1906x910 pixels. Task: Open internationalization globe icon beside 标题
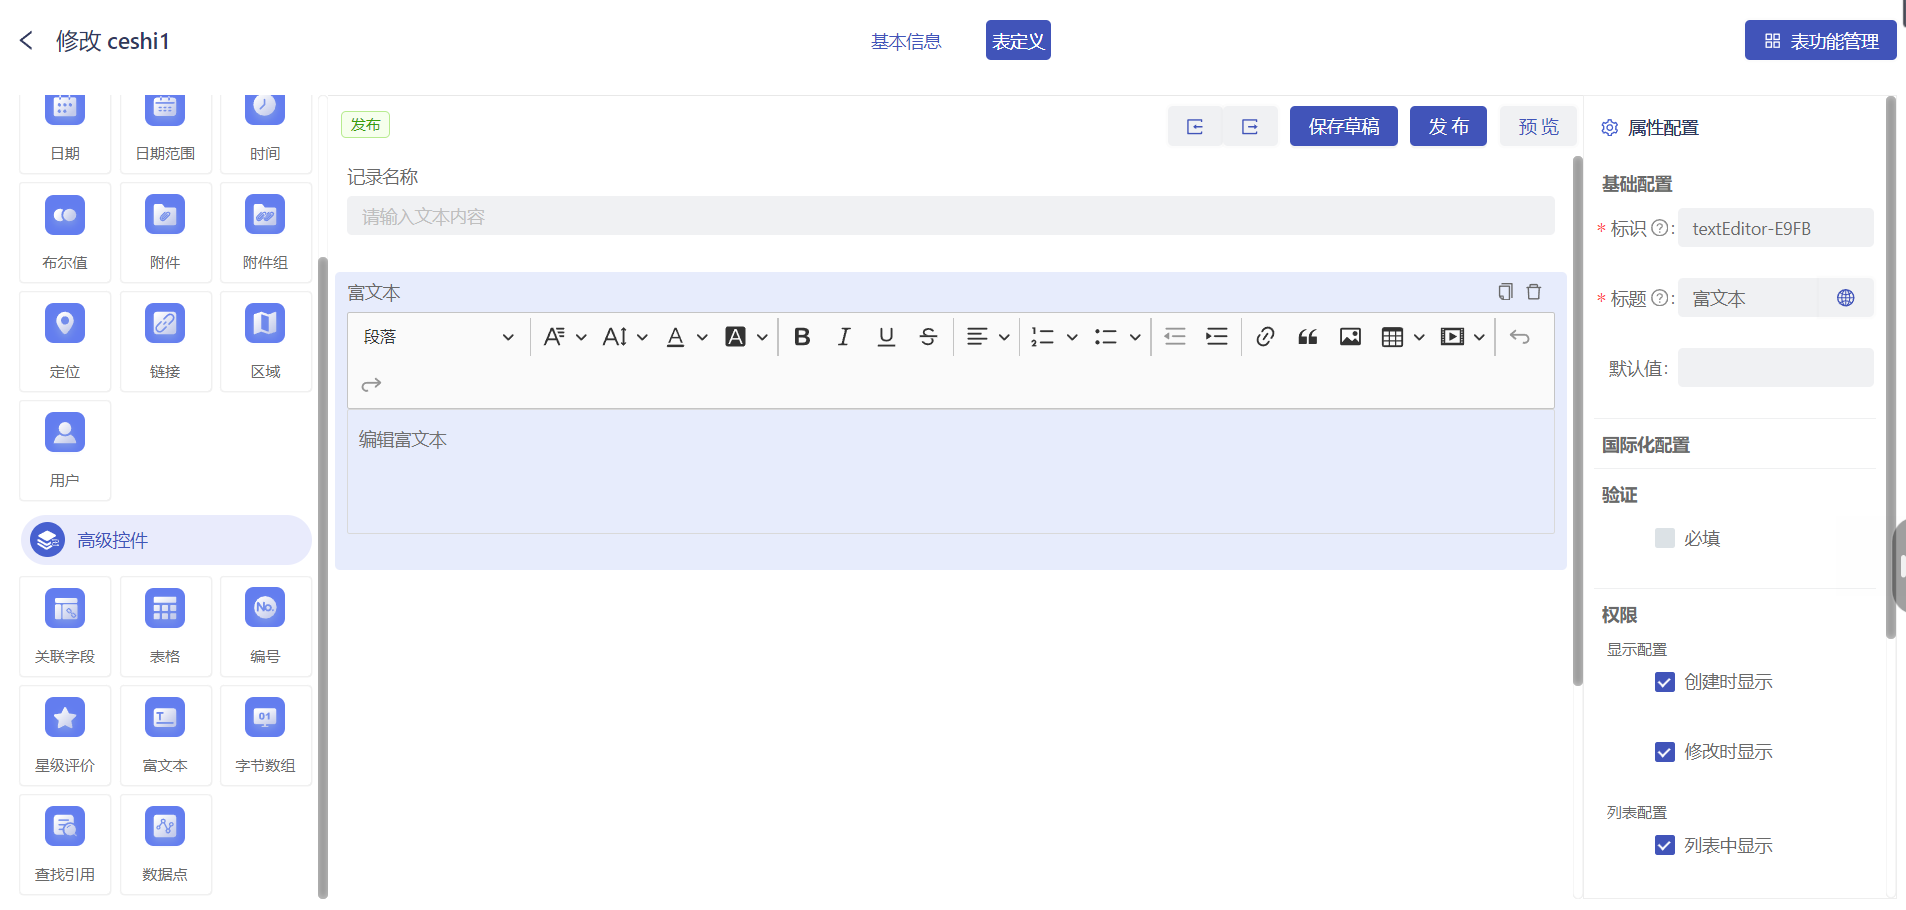(1846, 298)
